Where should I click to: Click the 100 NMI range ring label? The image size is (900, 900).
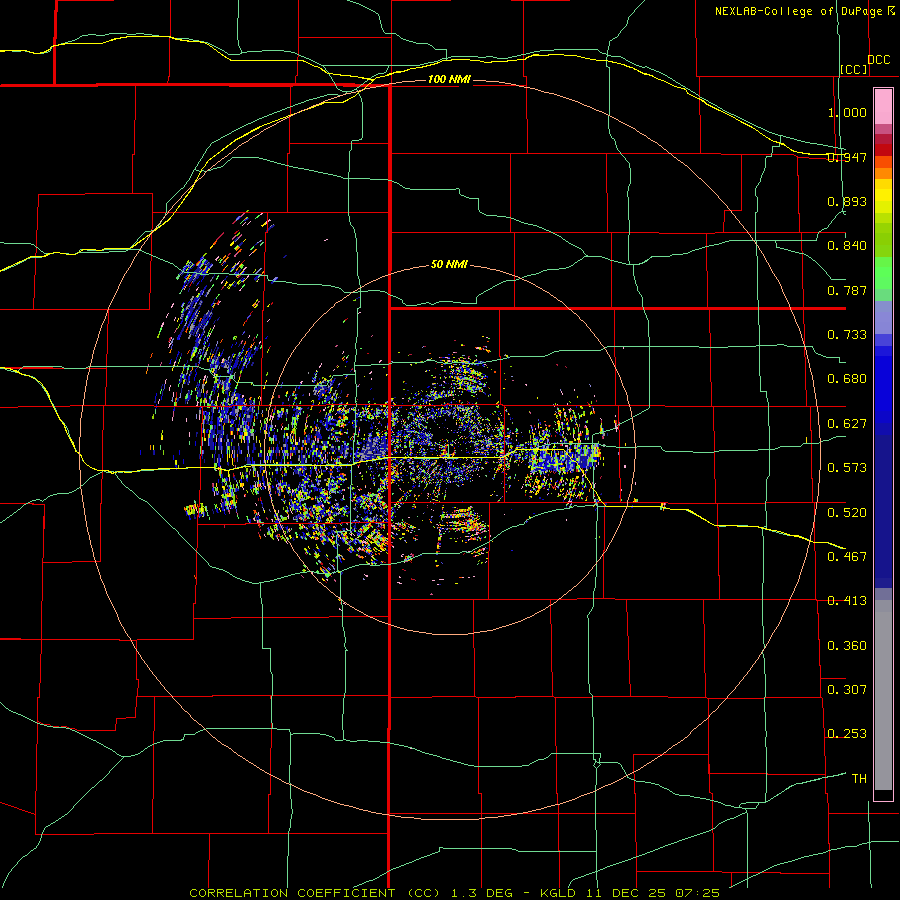pos(449,79)
